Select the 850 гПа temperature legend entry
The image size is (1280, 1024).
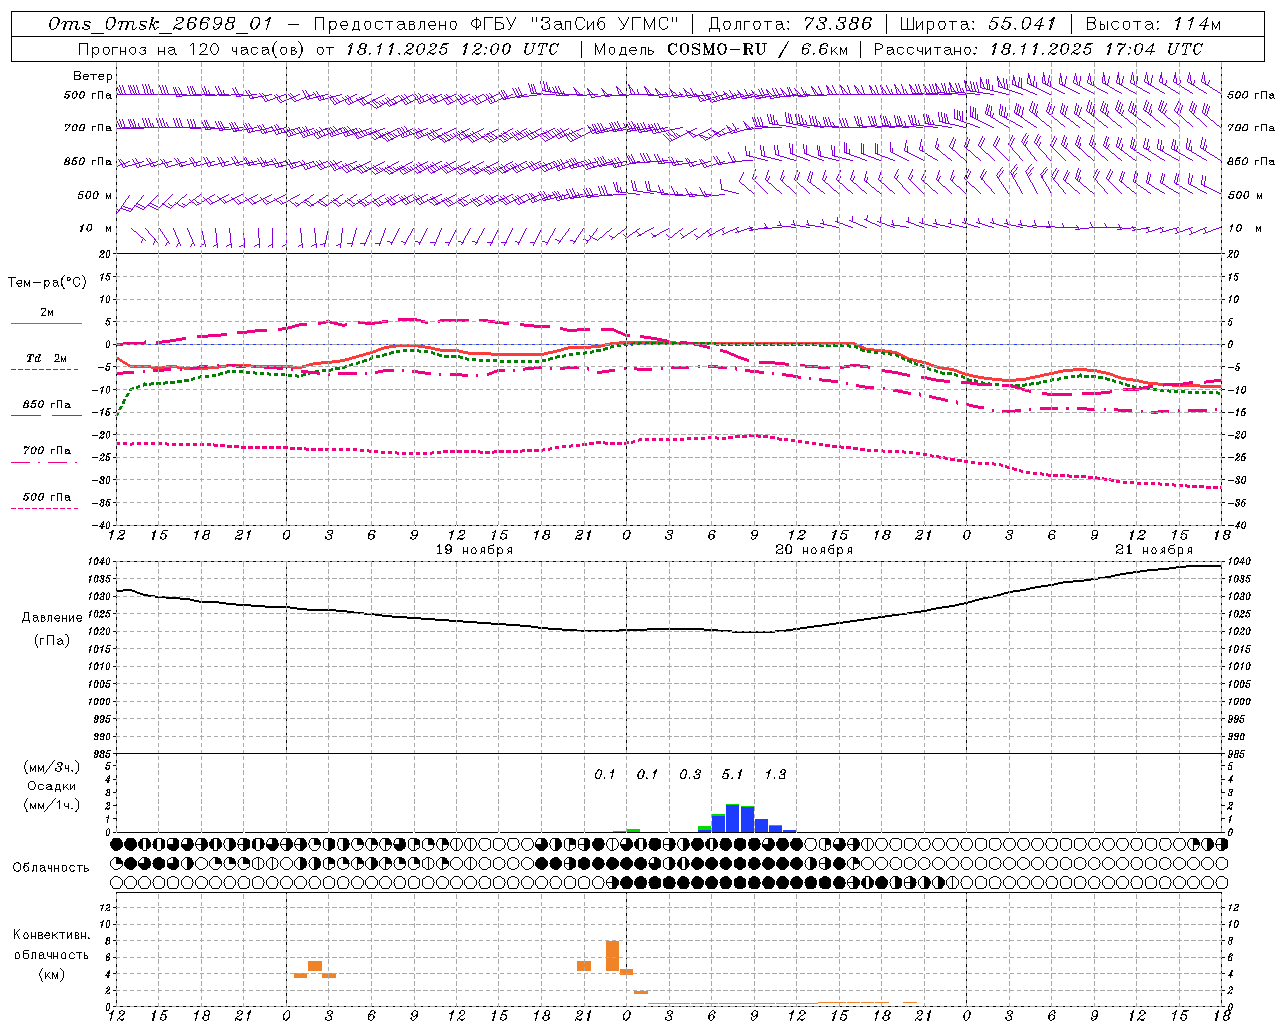(x=46, y=404)
